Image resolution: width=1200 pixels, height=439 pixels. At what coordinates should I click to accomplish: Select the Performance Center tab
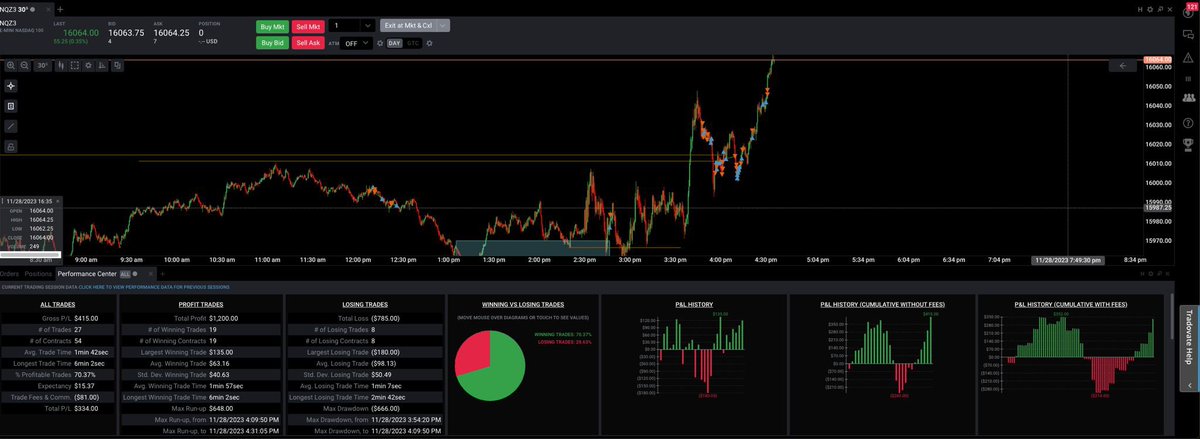[x=87, y=274]
